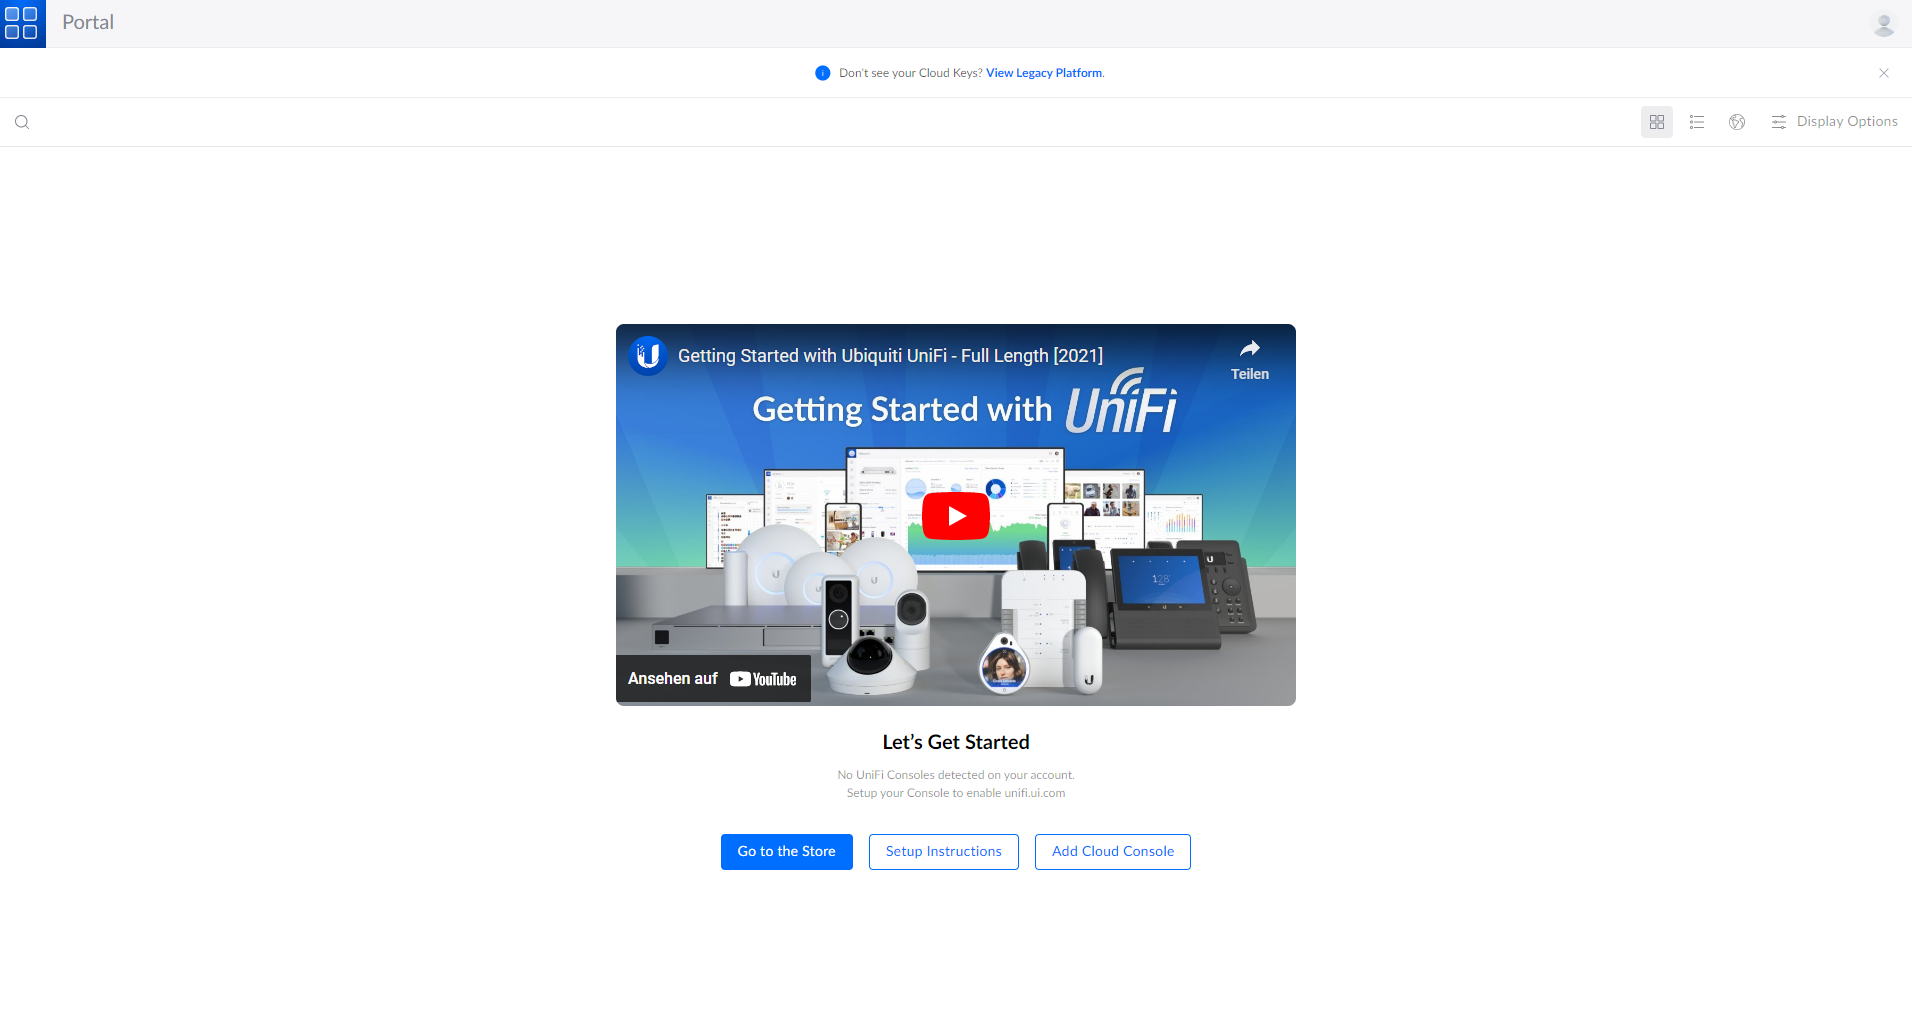
Task: Dismiss the Cloud Keys notice banner
Action: tap(1884, 73)
